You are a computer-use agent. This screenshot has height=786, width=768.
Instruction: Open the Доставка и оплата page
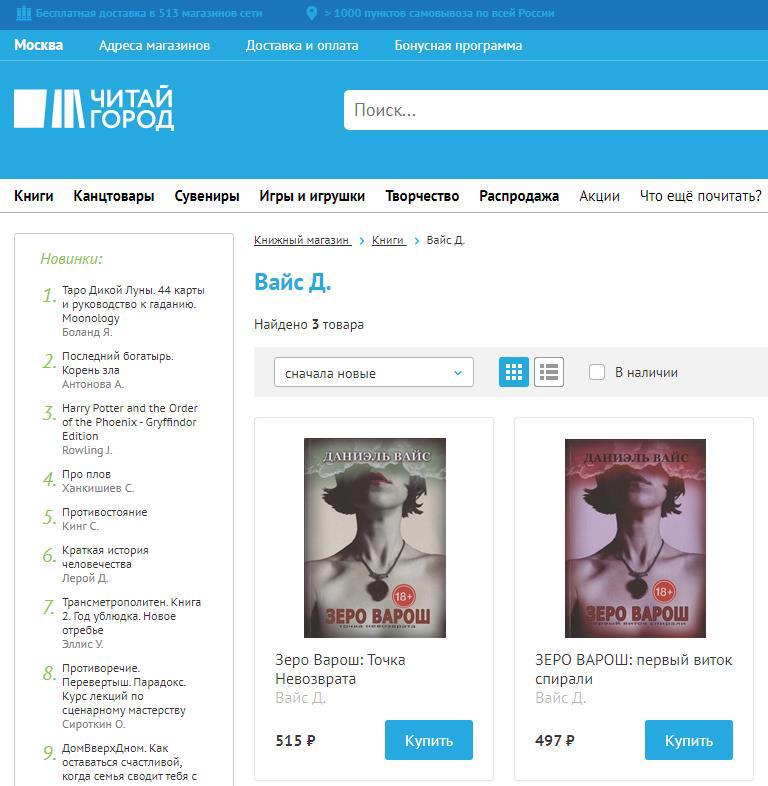click(302, 45)
